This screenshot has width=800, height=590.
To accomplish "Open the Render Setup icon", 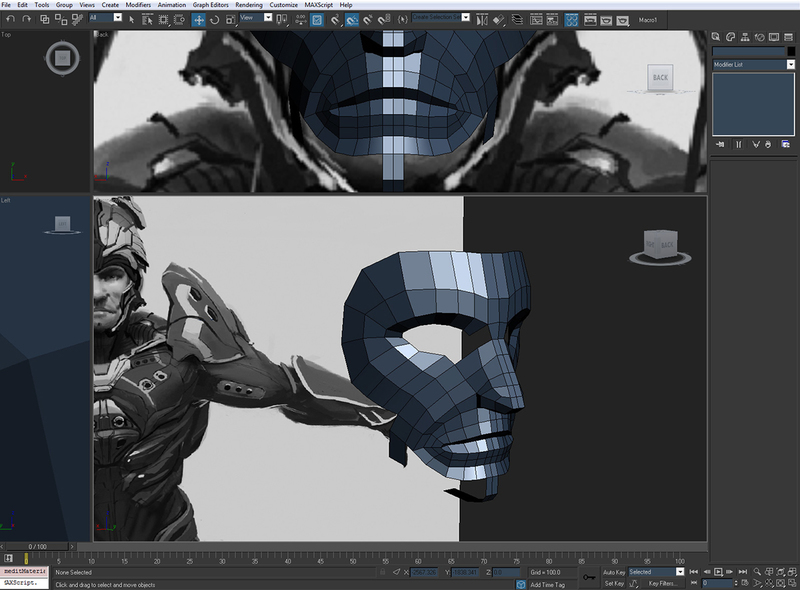I will [590, 19].
